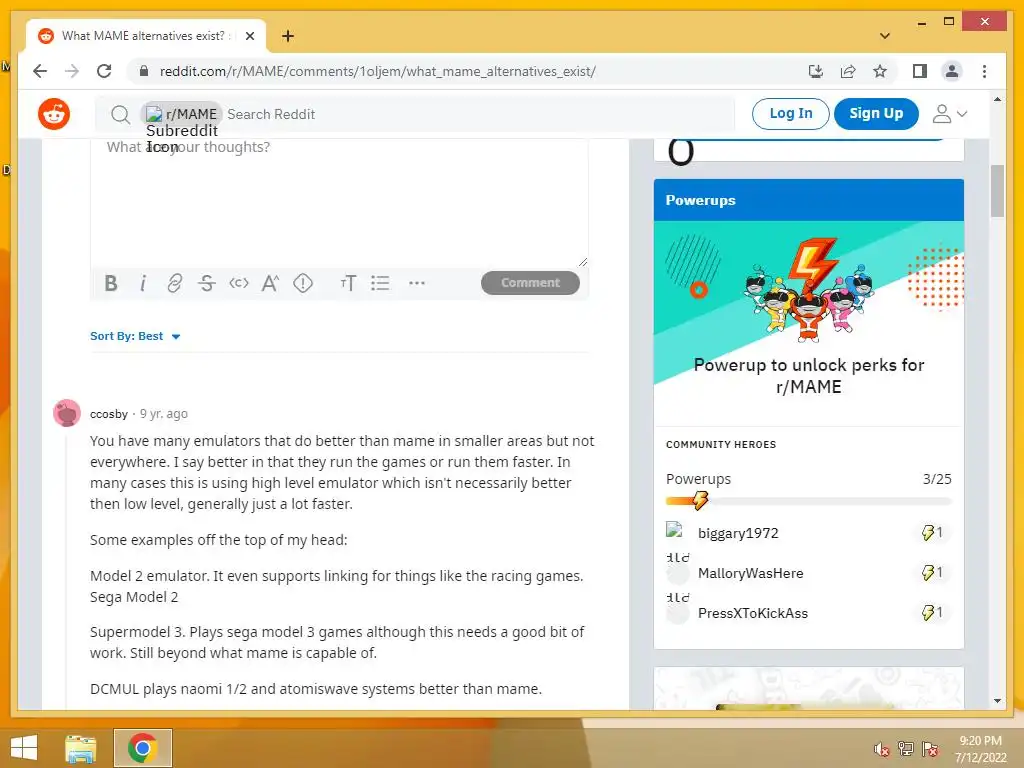Viewport: 1024px width, 768px height.
Task: Open the Action Center flag icon
Action: pos(930,749)
